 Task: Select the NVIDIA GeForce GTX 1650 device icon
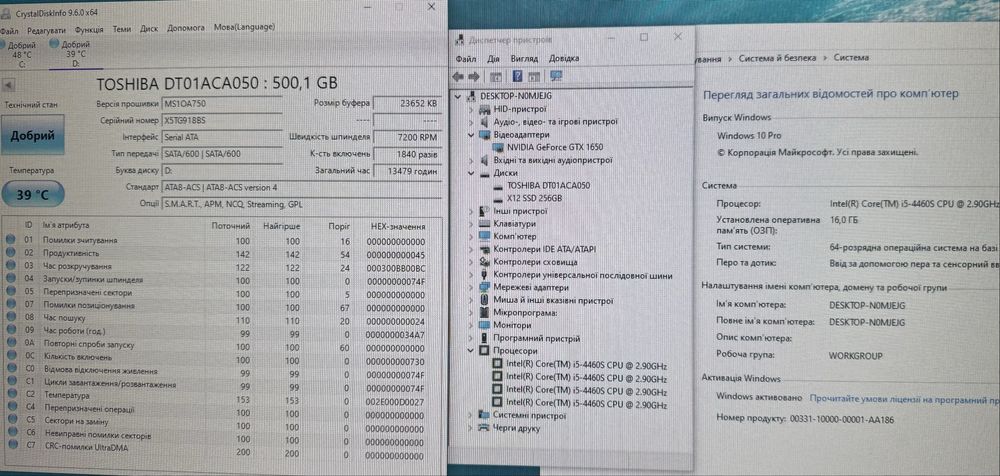499,147
